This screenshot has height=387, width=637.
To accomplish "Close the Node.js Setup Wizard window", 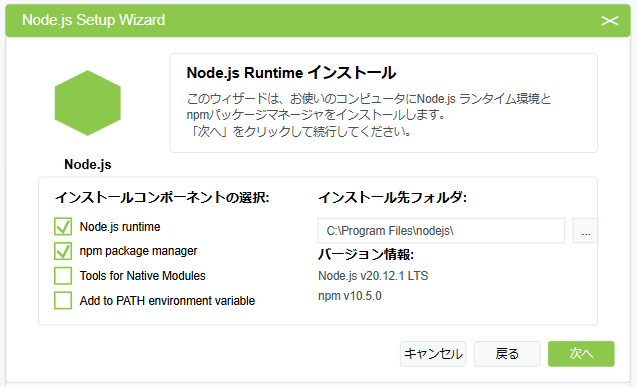I will (609, 21).
